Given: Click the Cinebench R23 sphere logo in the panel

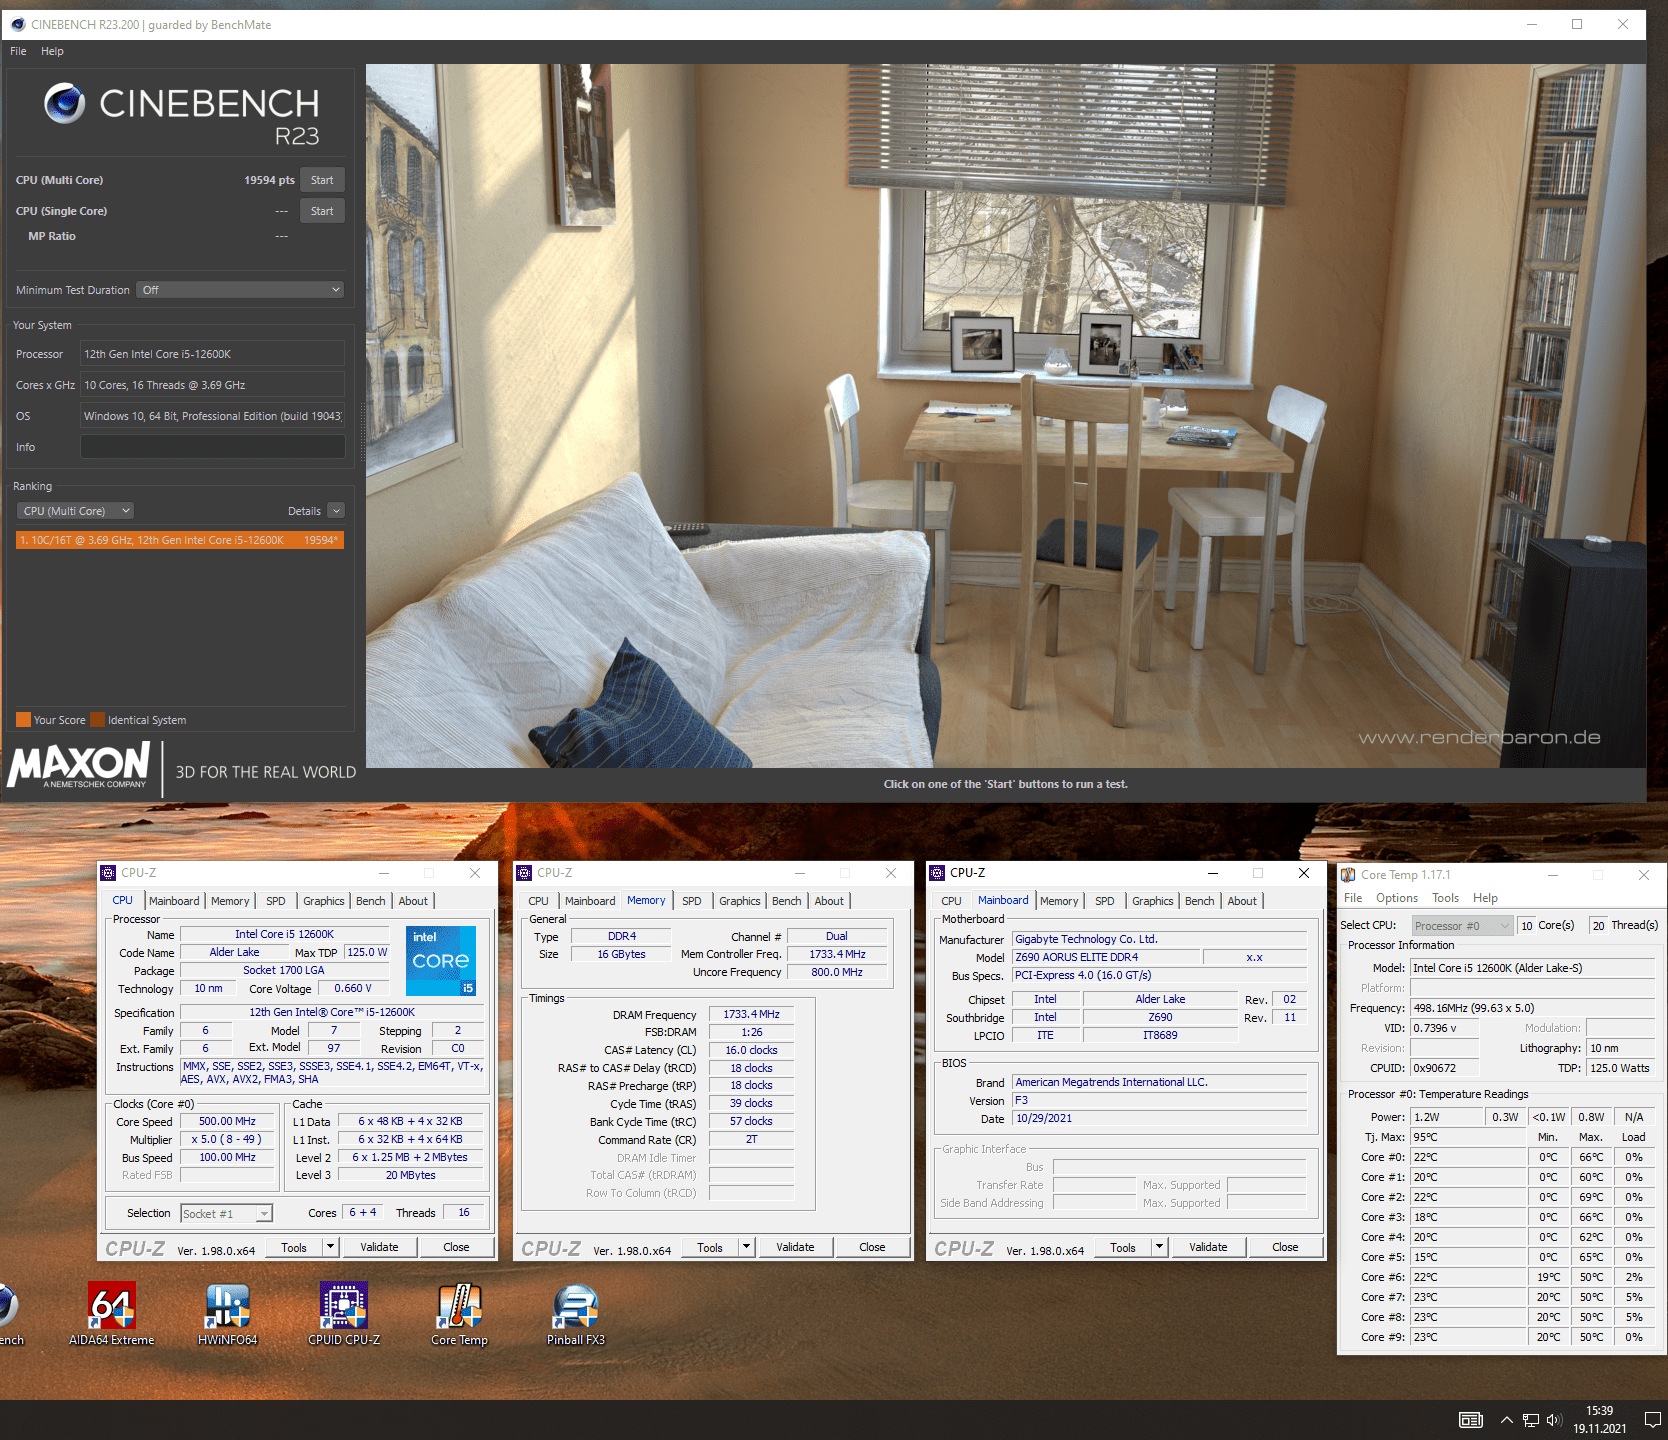Looking at the screenshot, I should pyautogui.click(x=64, y=103).
